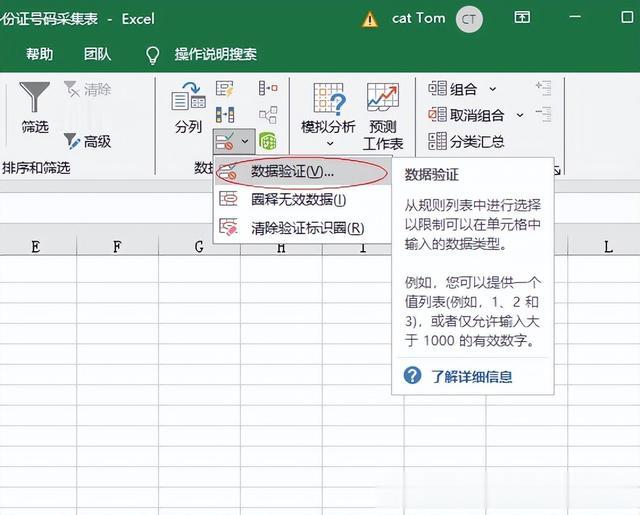Click the Relationships icon
This screenshot has height=515, width=640.
click(268, 115)
